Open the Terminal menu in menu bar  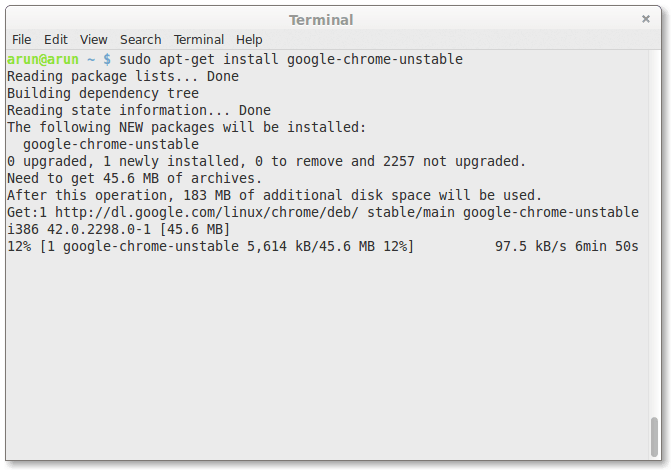click(198, 39)
